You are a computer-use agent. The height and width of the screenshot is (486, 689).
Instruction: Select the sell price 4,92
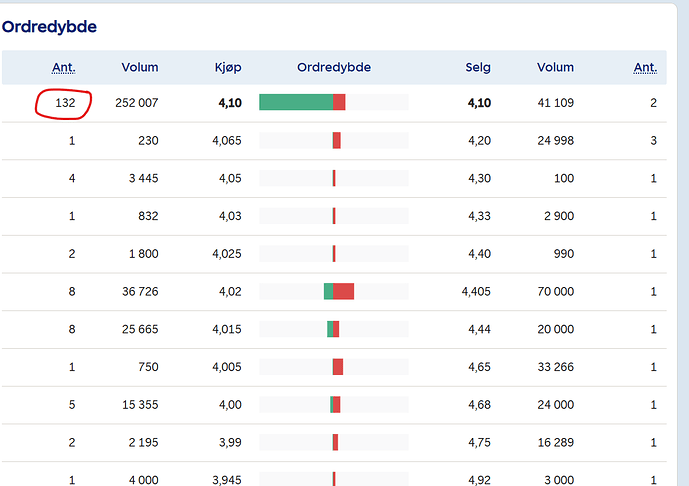point(479,480)
